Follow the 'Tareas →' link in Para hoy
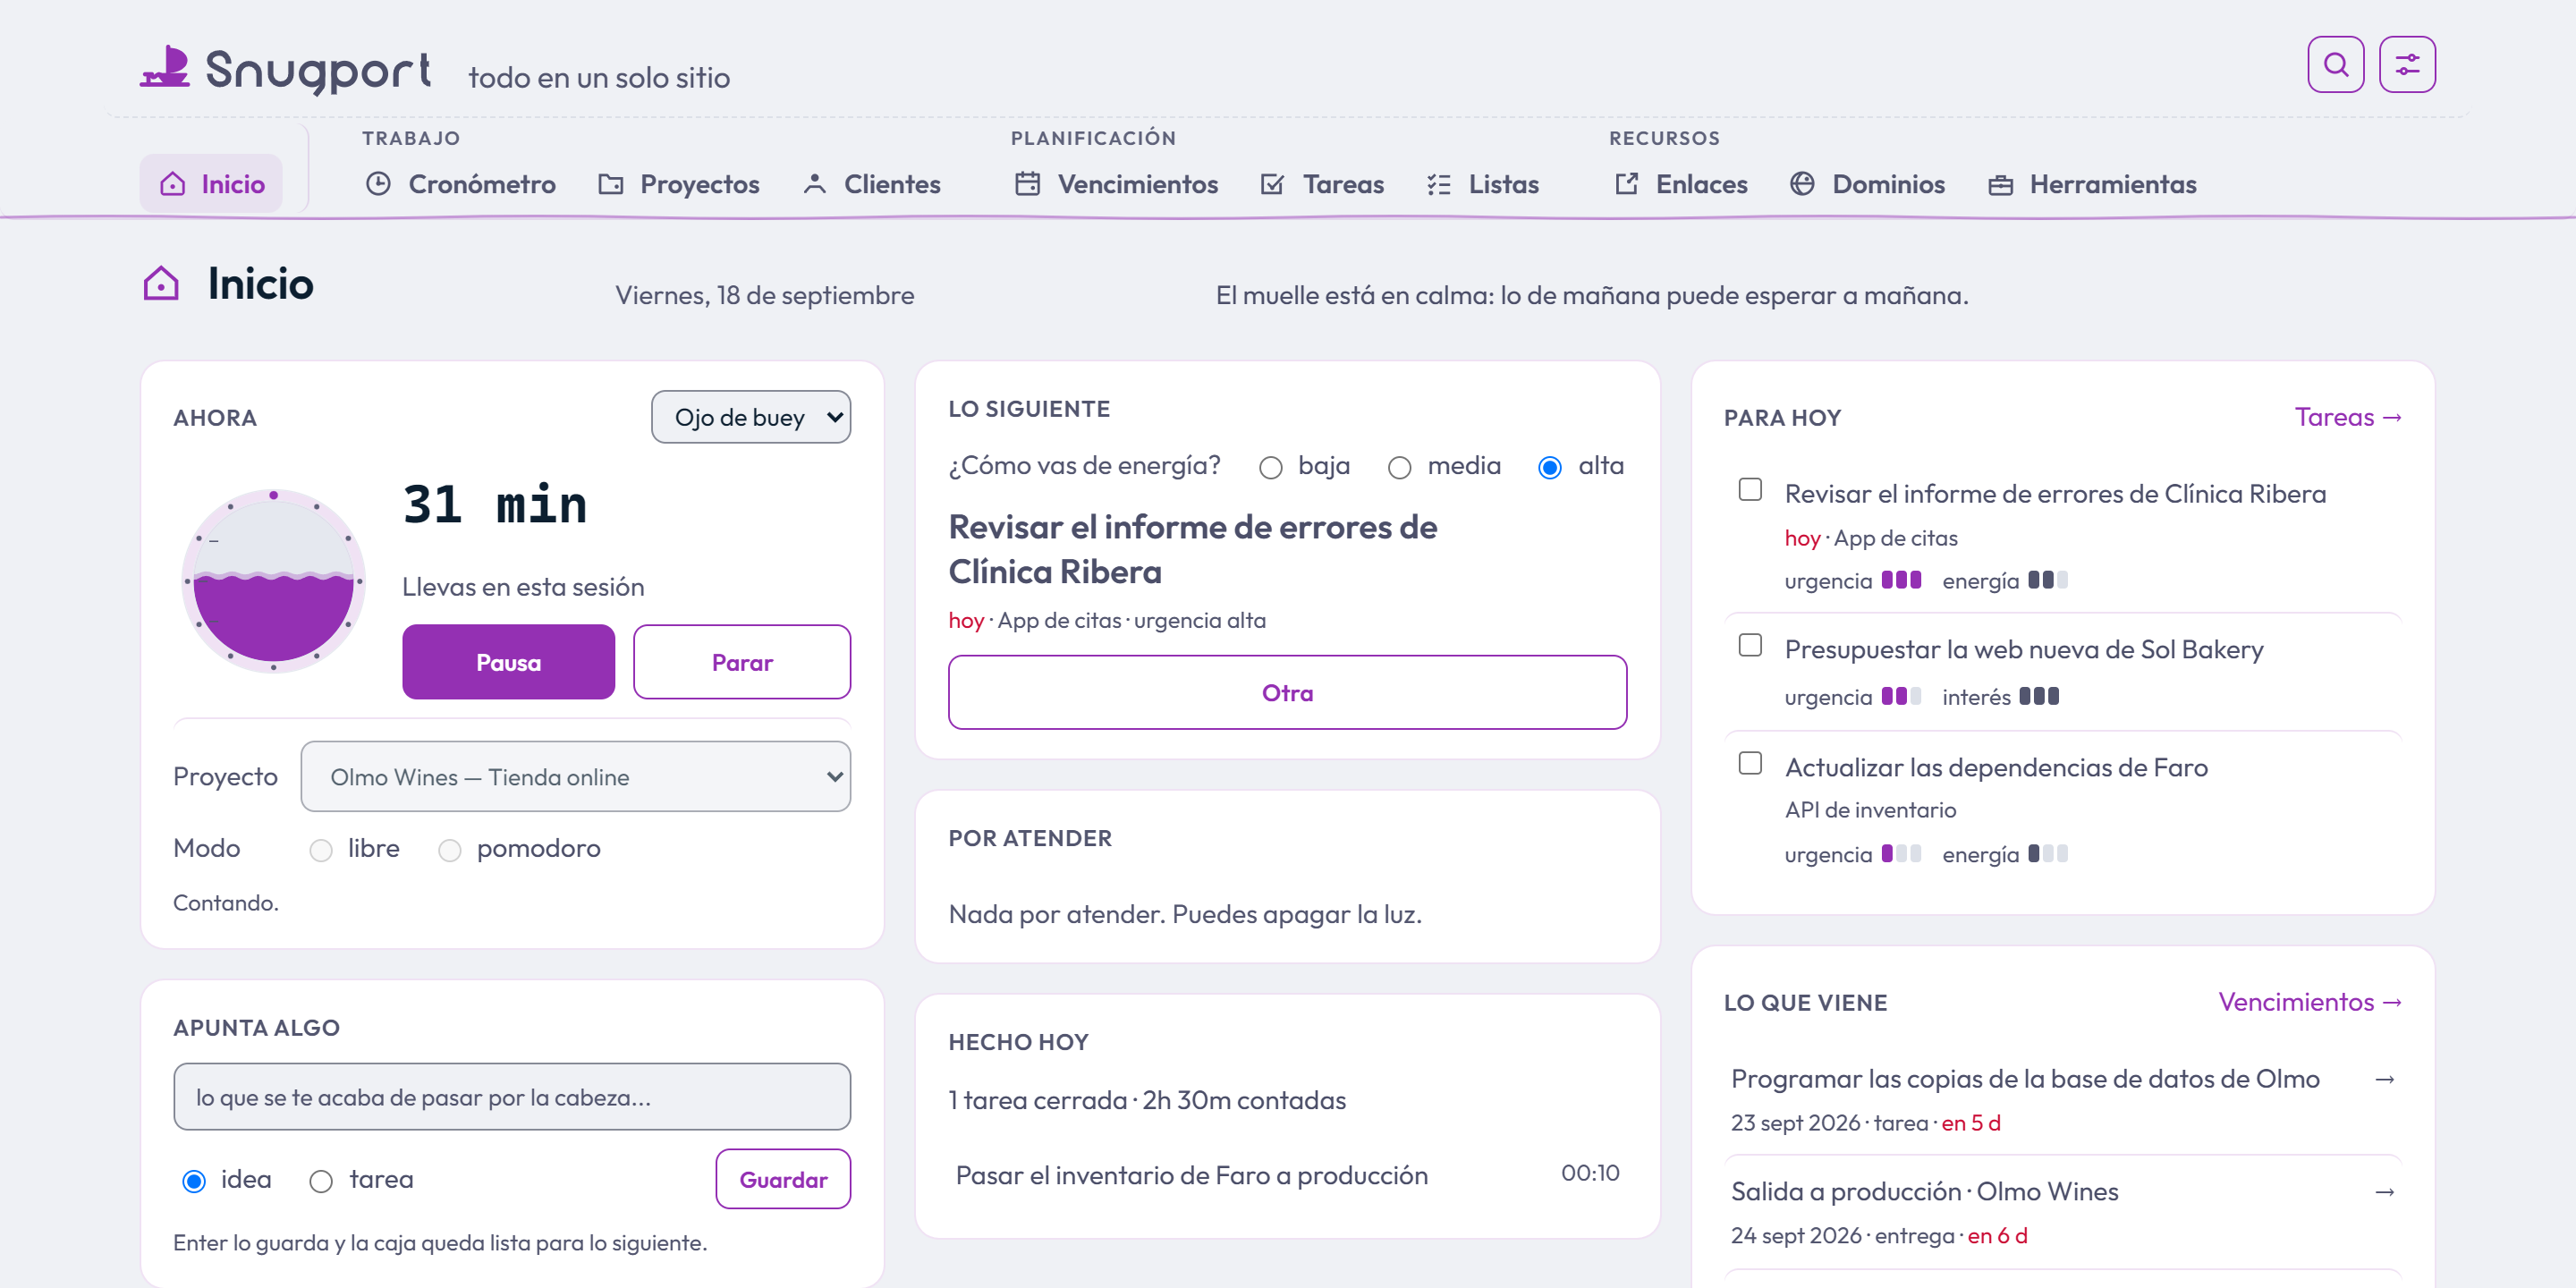Image resolution: width=2576 pixels, height=1288 pixels. (2347, 417)
